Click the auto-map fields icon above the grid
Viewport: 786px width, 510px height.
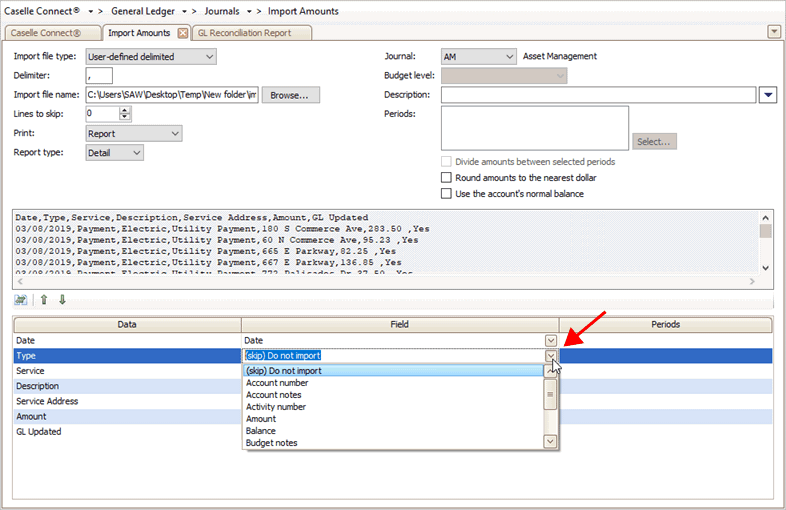click(20, 300)
